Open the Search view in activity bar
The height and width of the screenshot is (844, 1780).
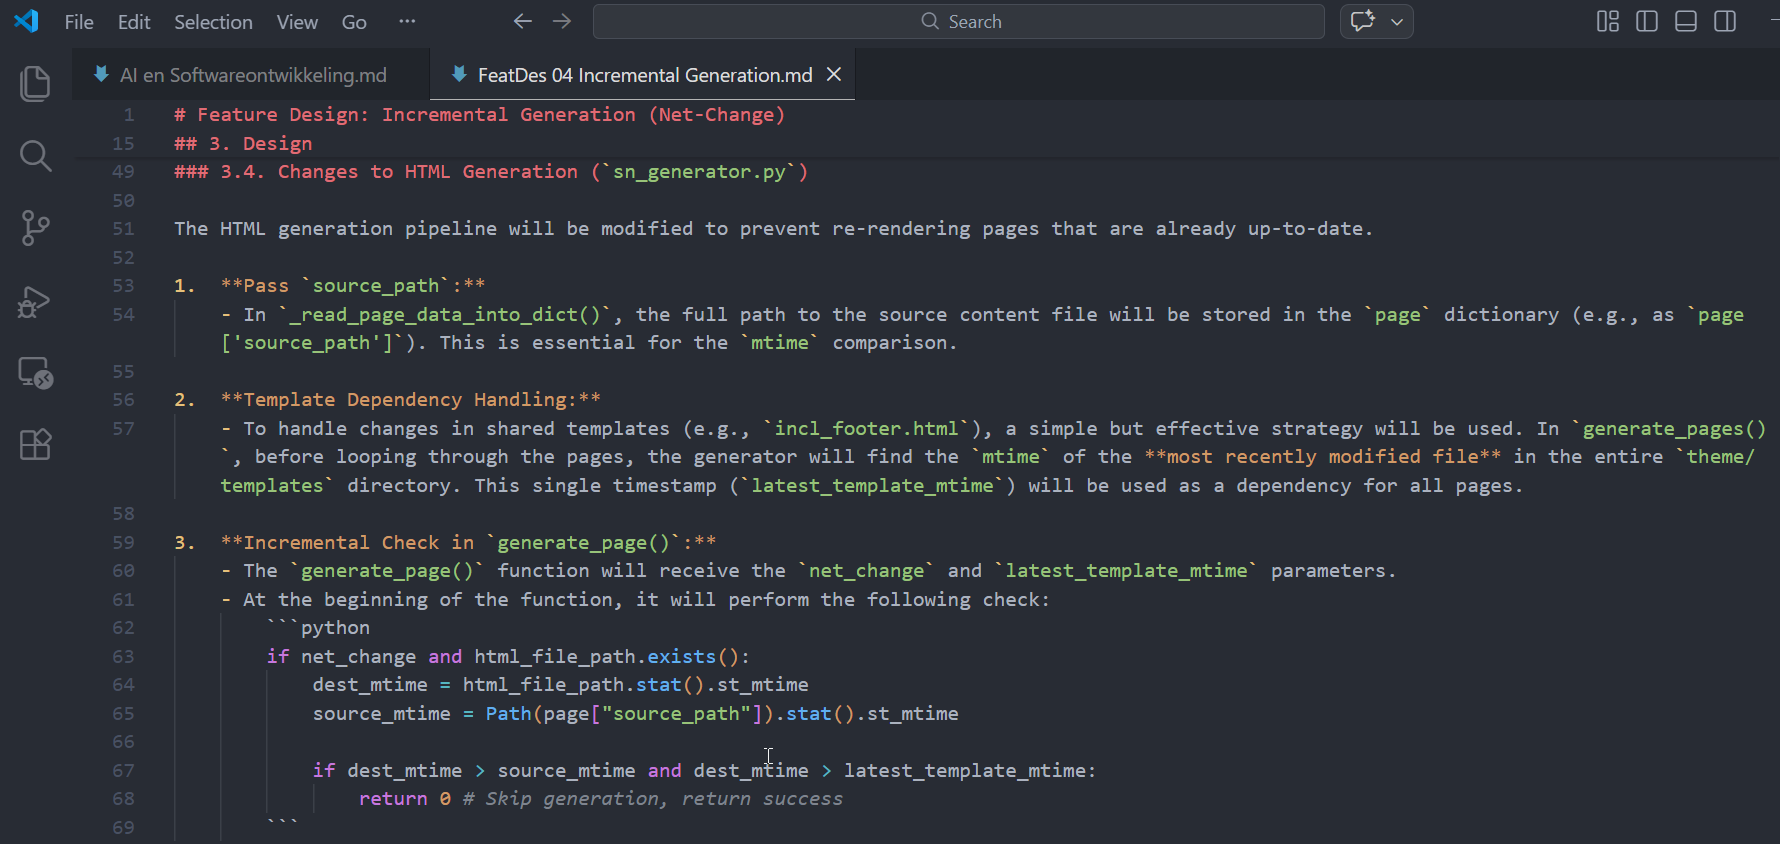pyautogui.click(x=35, y=156)
